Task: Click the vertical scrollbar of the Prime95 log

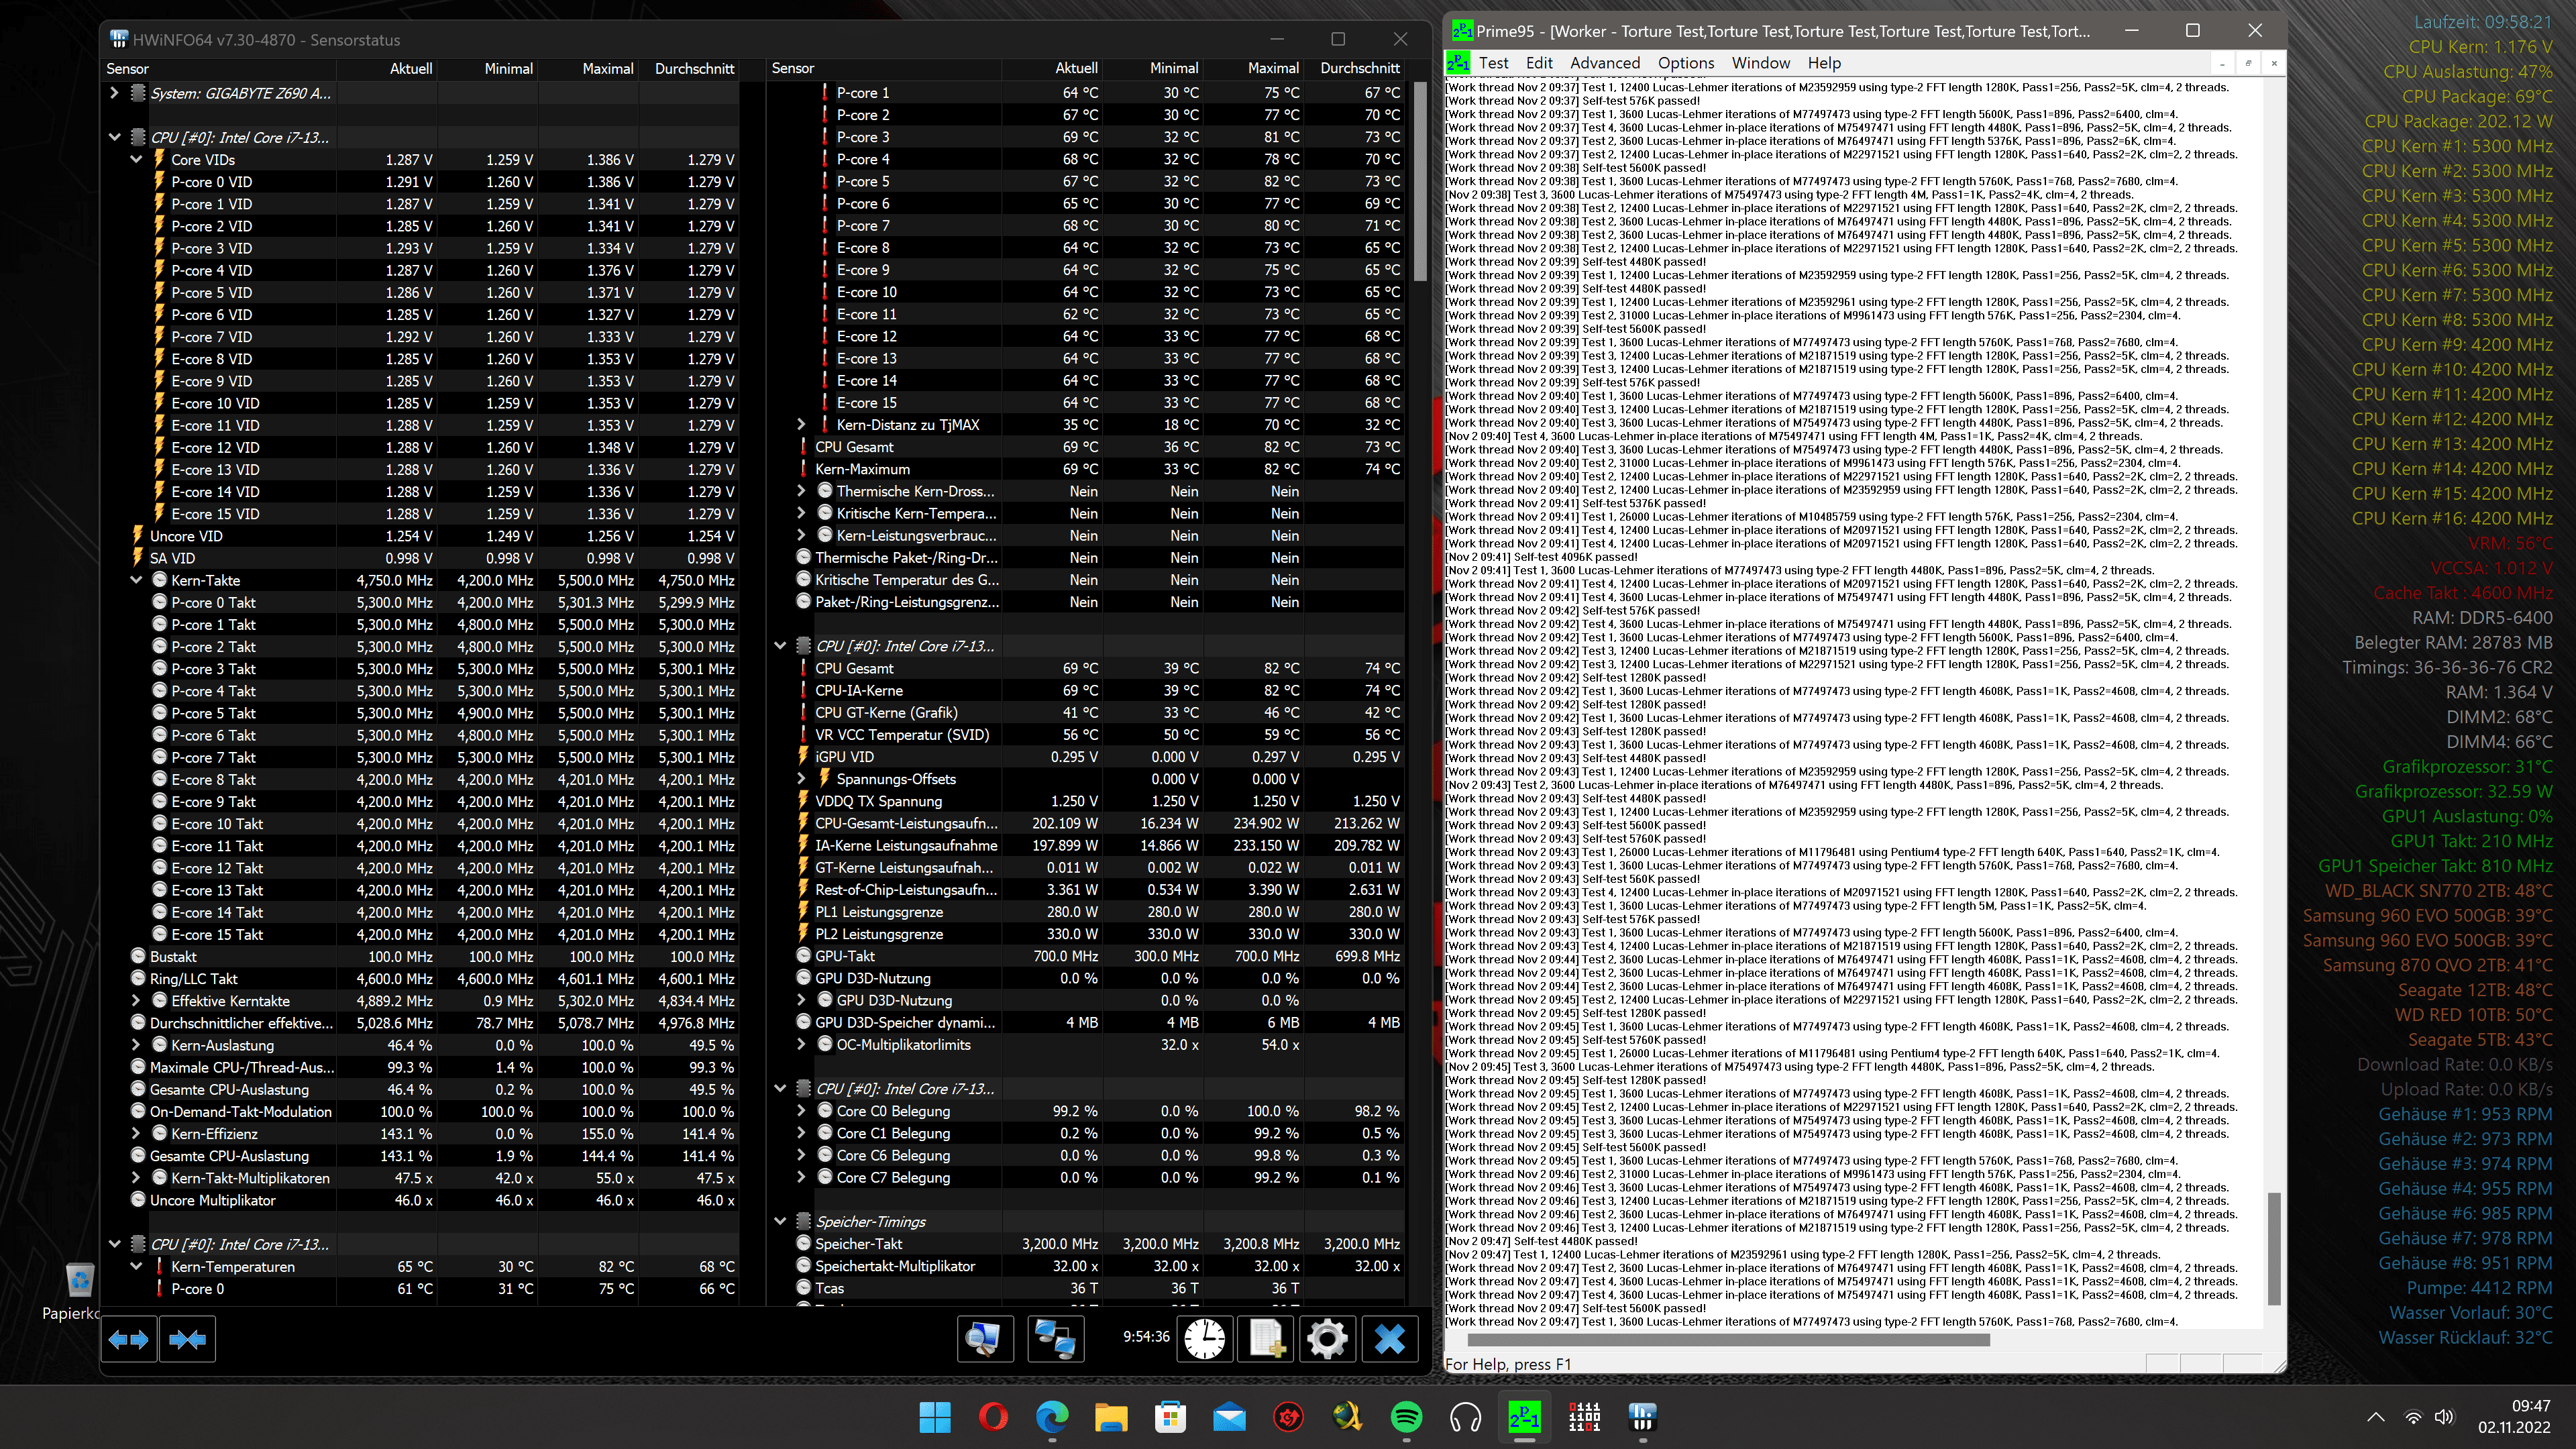Action: coord(2273,1249)
